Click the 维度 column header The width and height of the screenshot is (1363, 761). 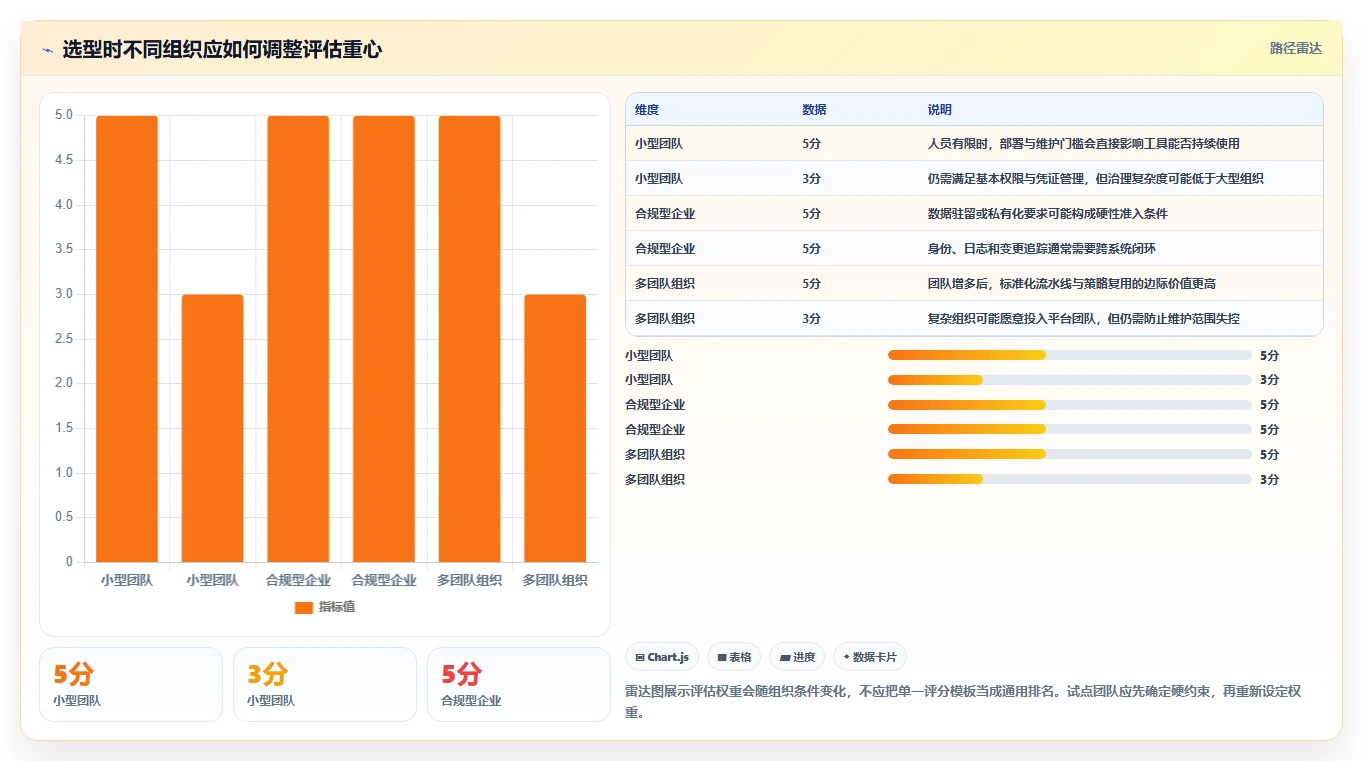click(647, 110)
